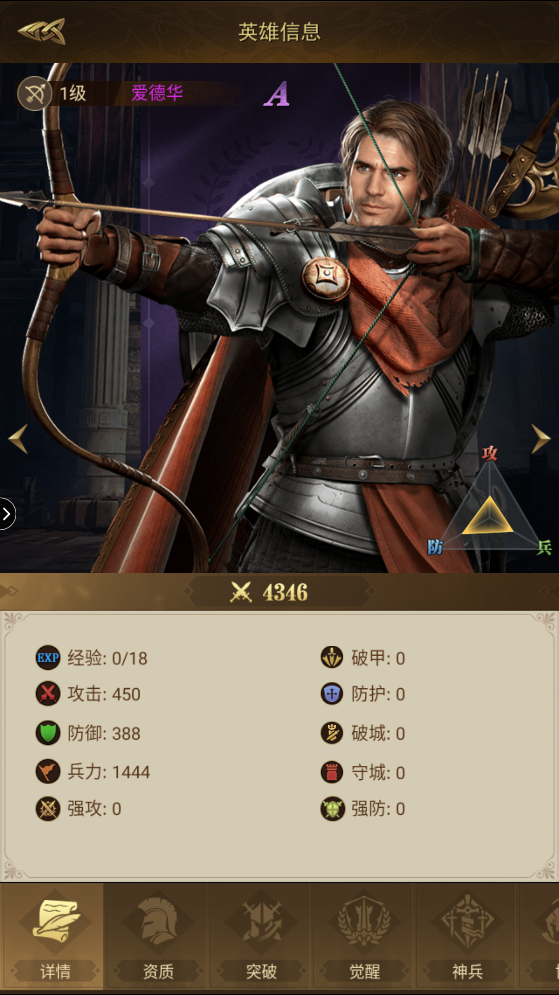Viewport: 559px width, 995px height.
Task: Open the 突破 tab
Action: point(261,935)
